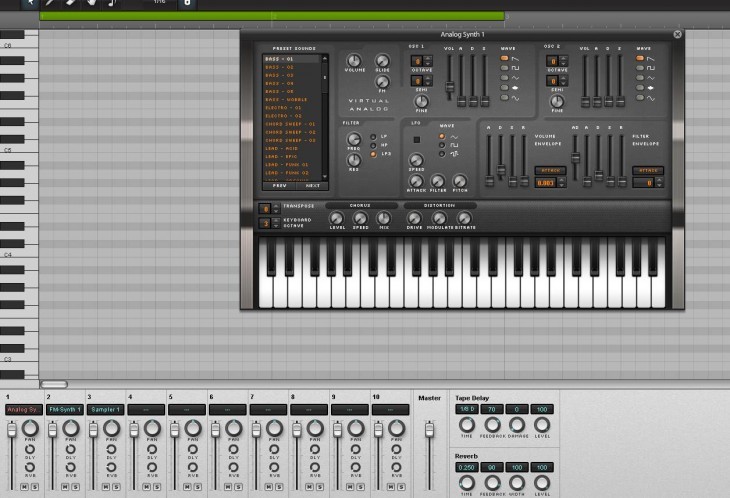Select sawtooth wave for OSC 2
Screen dimensions: 730x498
(640, 58)
